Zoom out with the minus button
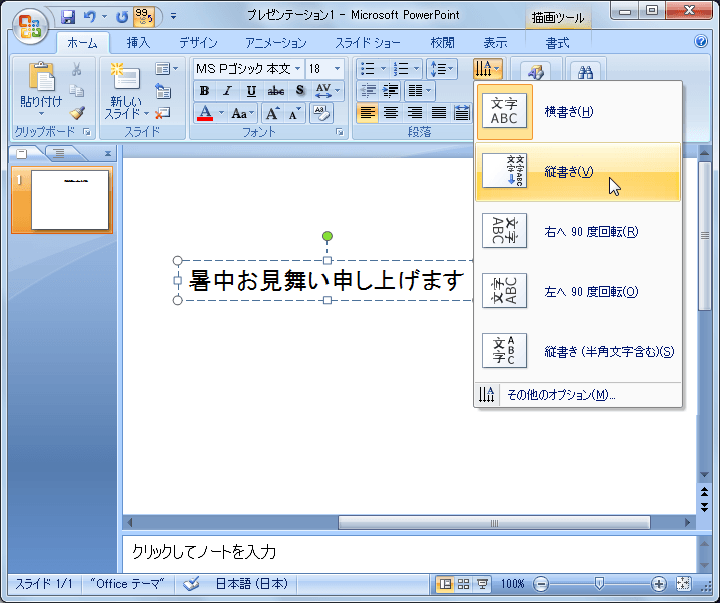720x603 pixels. click(541, 584)
